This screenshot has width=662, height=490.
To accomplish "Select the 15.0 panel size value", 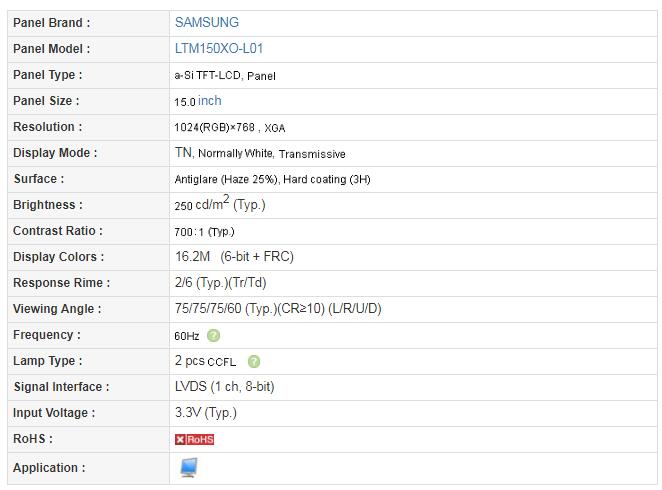I will (185, 102).
